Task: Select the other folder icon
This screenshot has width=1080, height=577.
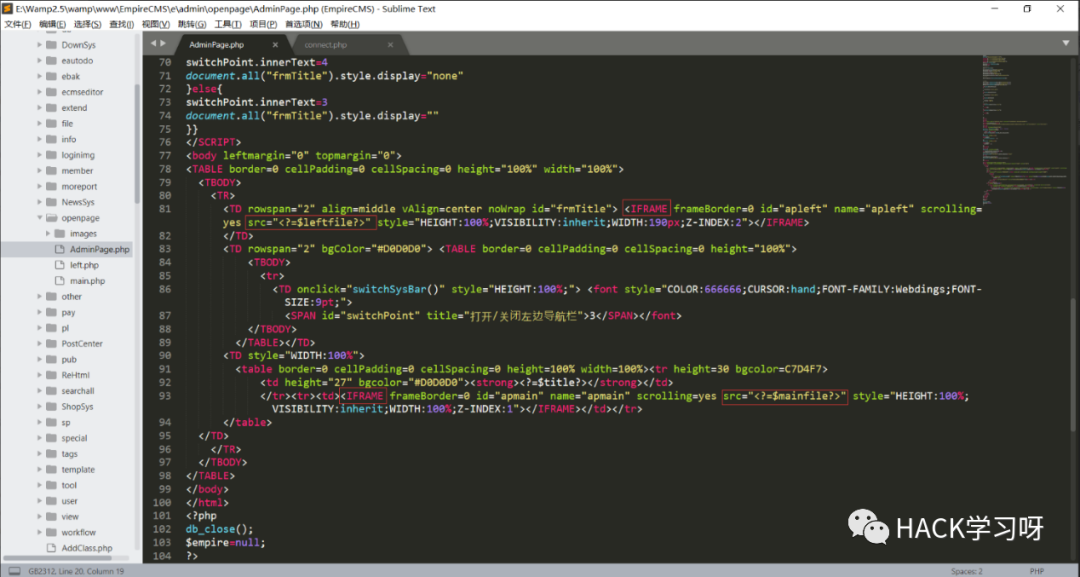Action: click(51, 297)
